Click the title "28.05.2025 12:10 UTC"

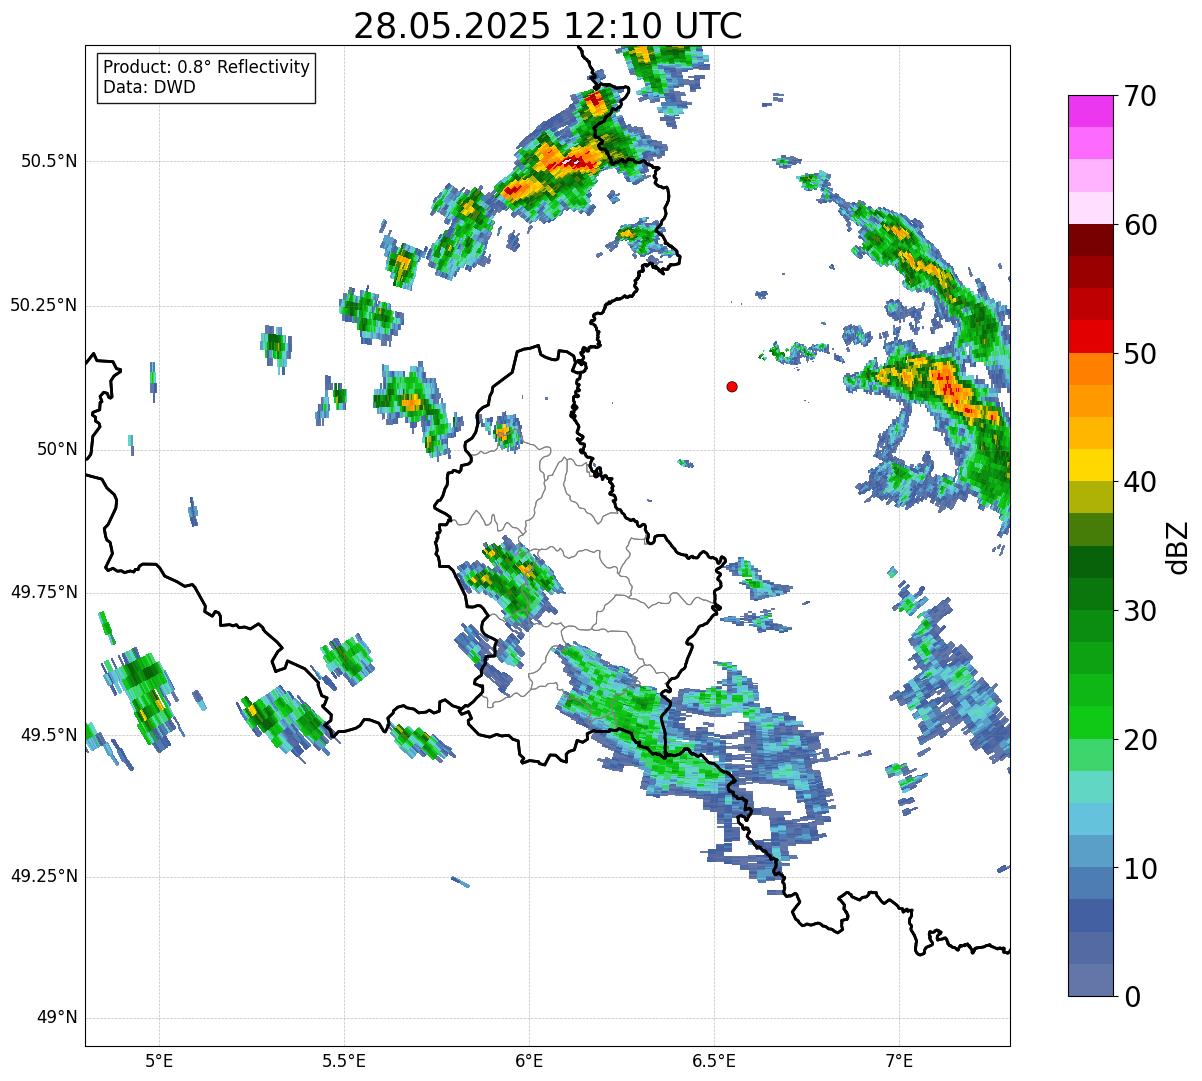pyautogui.click(x=548, y=25)
